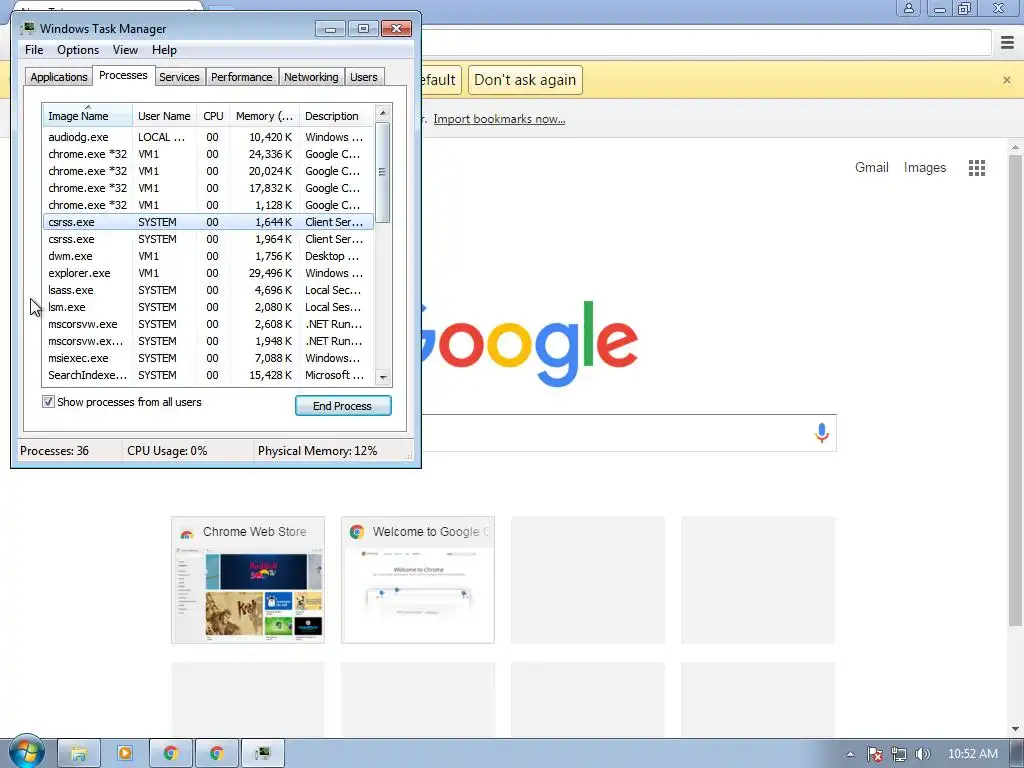Open the Images link
This screenshot has height=768, width=1024.
click(x=925, y=167)
